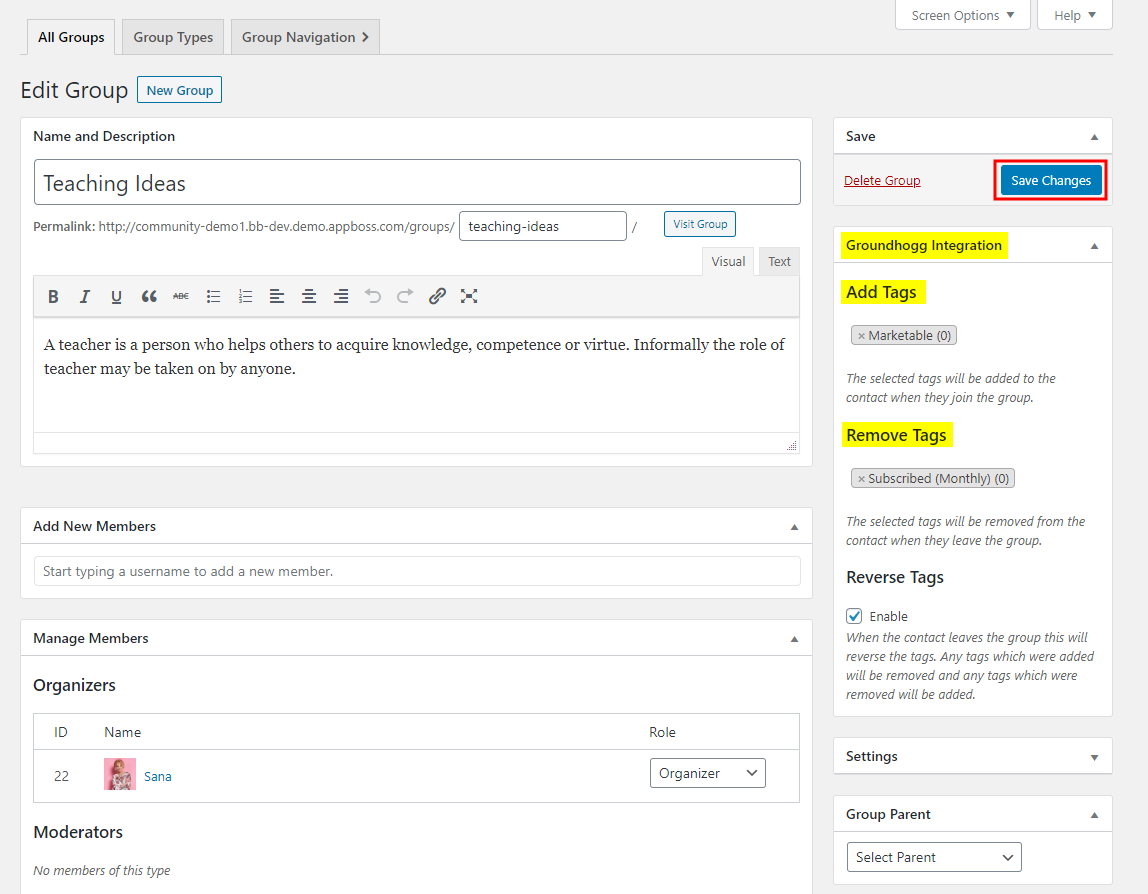
Task: Apply strikethrough formatting
Action: (181, 296)
